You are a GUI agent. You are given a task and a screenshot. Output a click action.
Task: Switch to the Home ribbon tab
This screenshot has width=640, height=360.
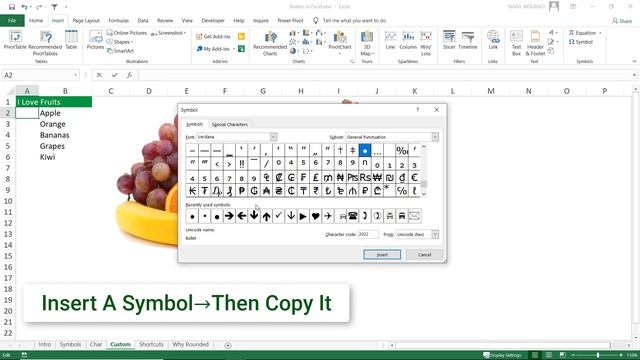(x=36, y=20)
